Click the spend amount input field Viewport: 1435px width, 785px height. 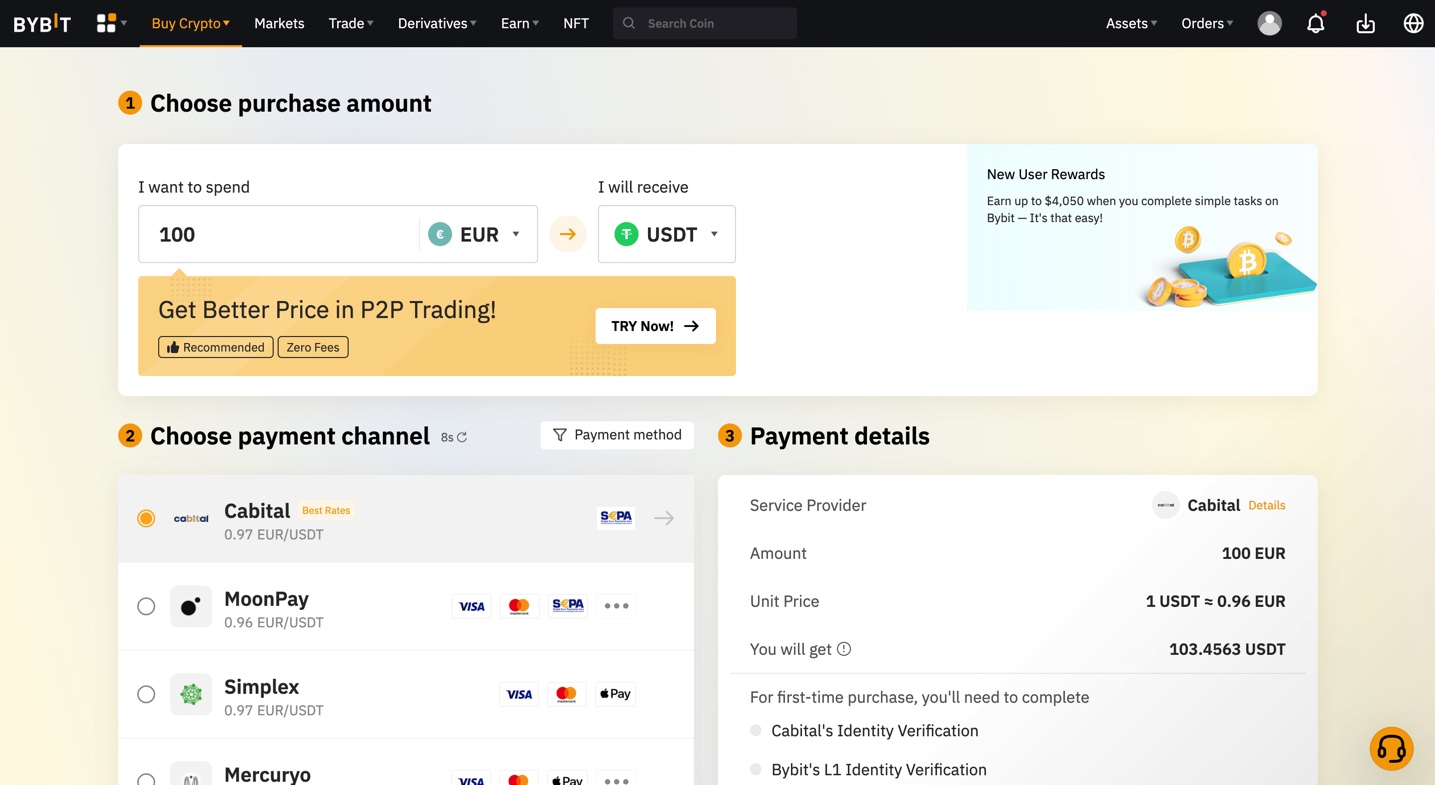point(279,234)
